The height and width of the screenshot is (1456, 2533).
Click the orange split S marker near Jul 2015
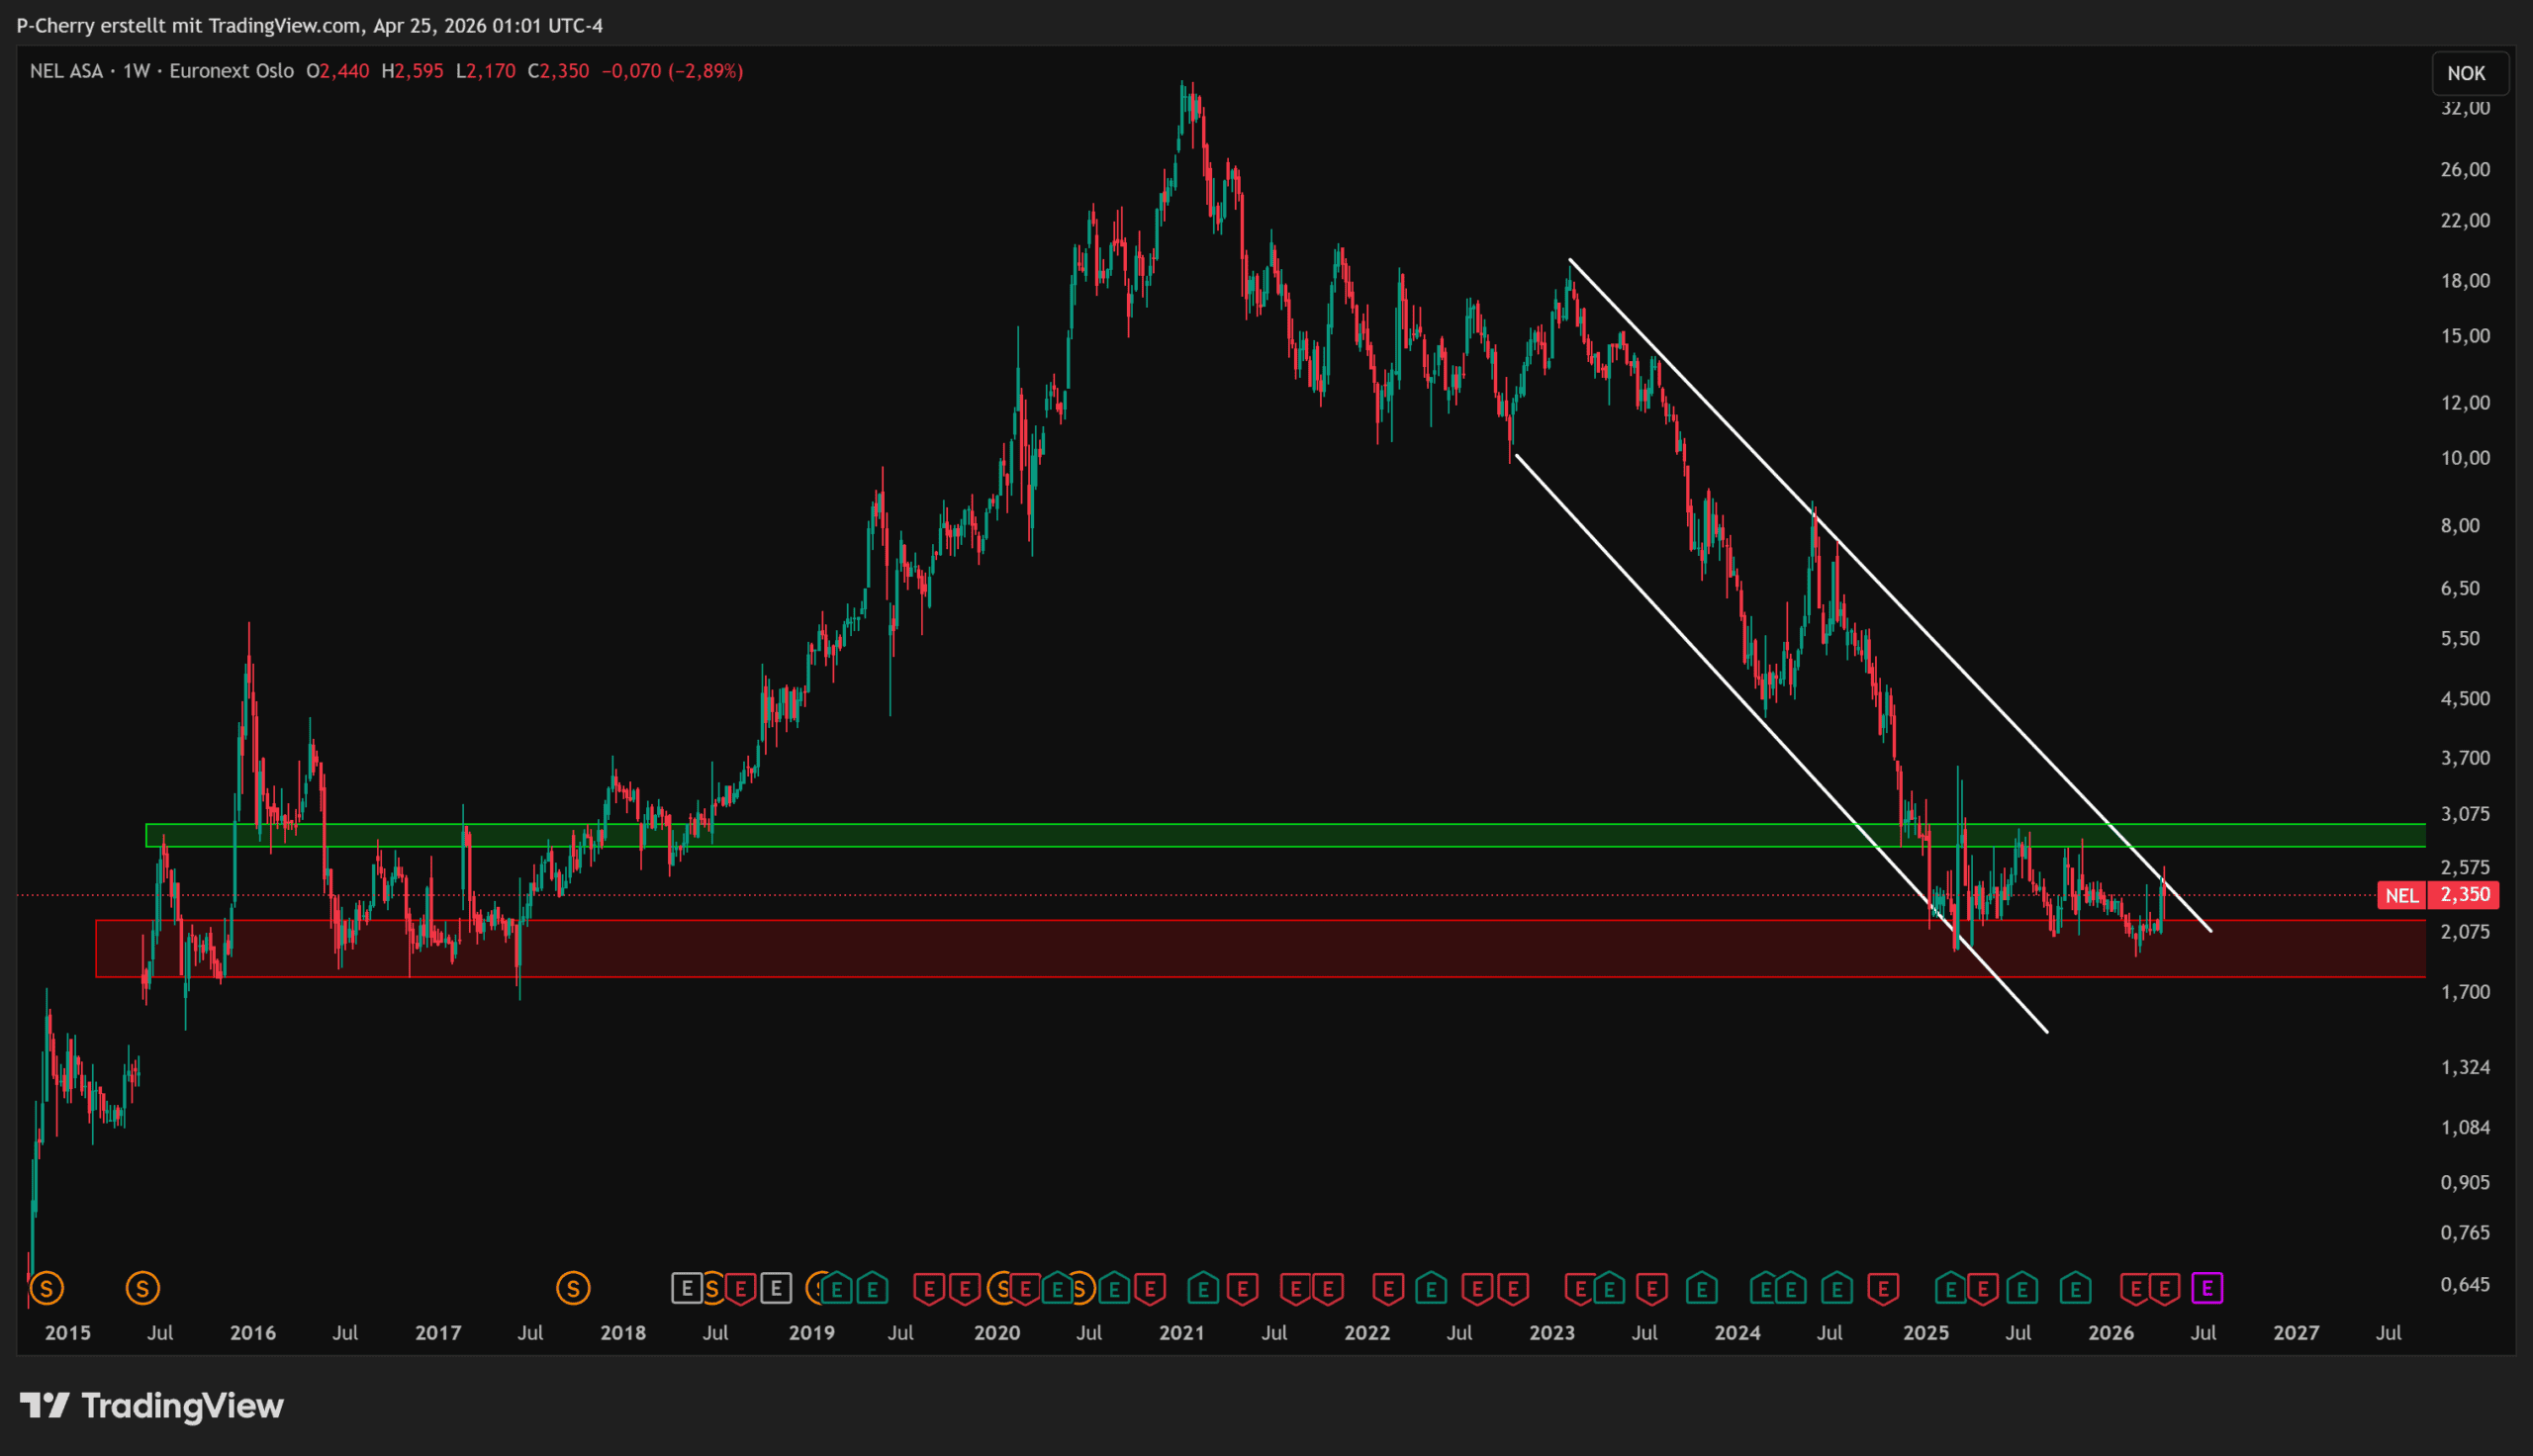click(x=142, y=1288)
